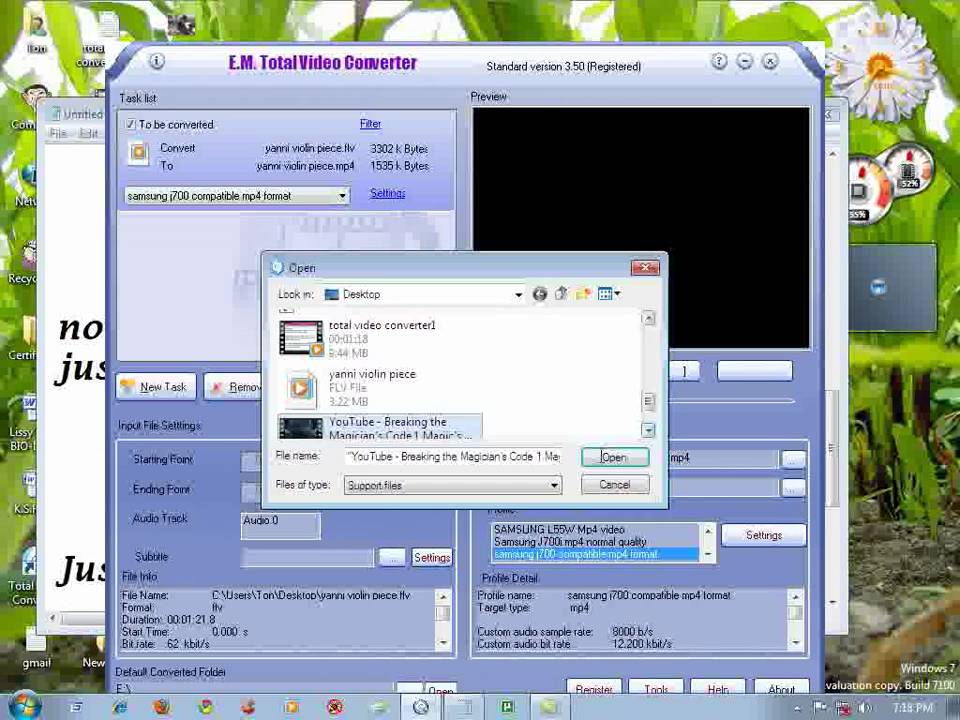Show hidden tray icons arrow
Image resolution: width=960 pixels, height=720 pixels.
(797, 709)
